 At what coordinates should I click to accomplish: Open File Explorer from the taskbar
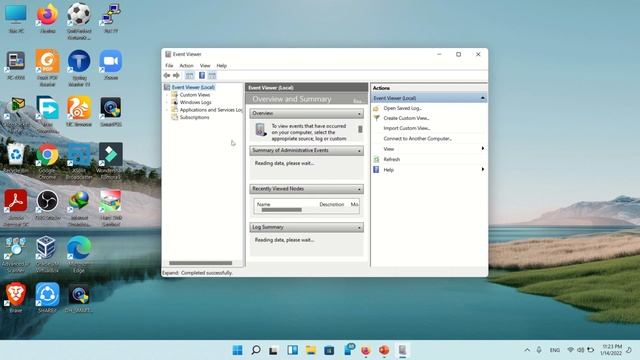pyautogui.click(x=311, y=350)
